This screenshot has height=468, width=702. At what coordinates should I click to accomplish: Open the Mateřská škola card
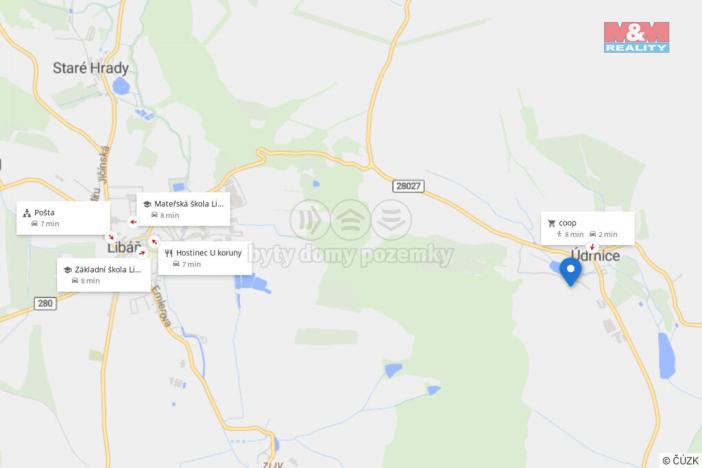(x=184, y=209)
